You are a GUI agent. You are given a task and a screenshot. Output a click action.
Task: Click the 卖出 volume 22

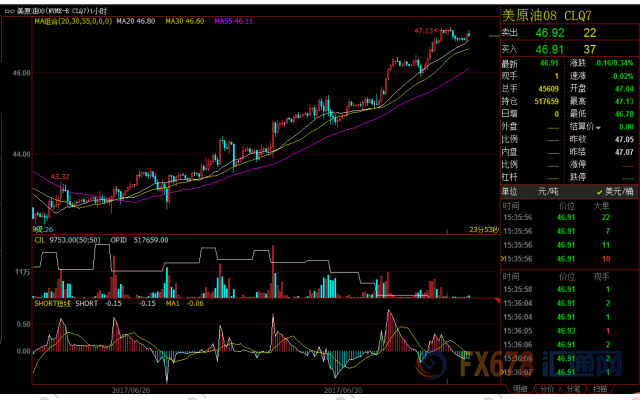point(589,33)
